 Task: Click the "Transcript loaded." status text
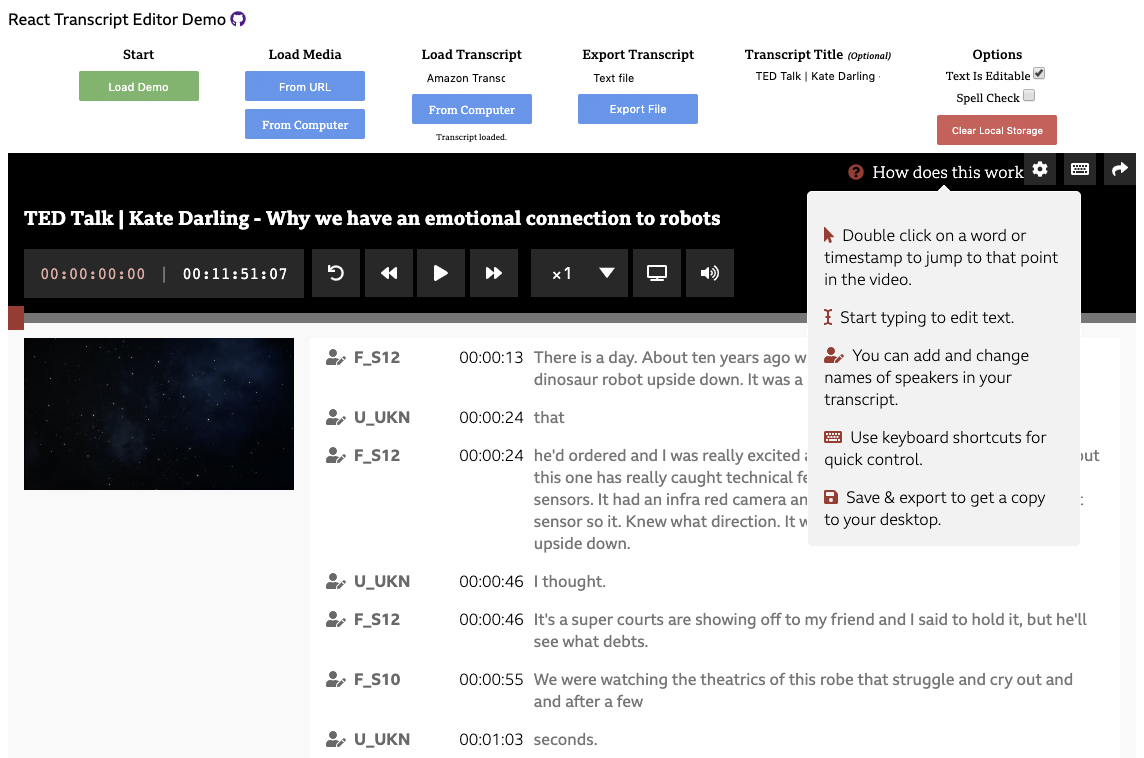(x=471, y=137)
